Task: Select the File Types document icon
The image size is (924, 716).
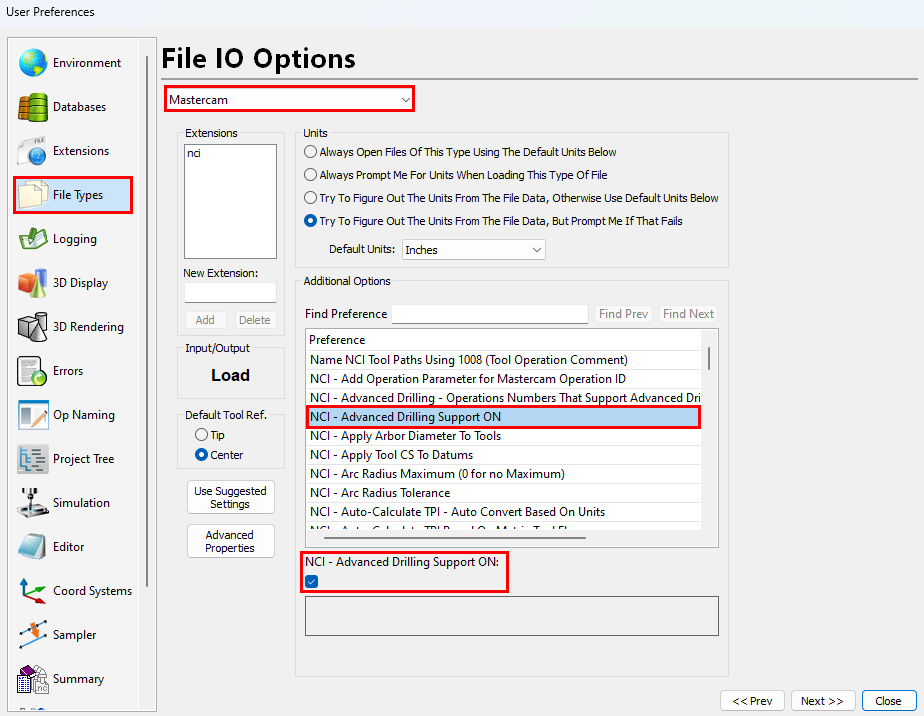Action: coord(32,195)
